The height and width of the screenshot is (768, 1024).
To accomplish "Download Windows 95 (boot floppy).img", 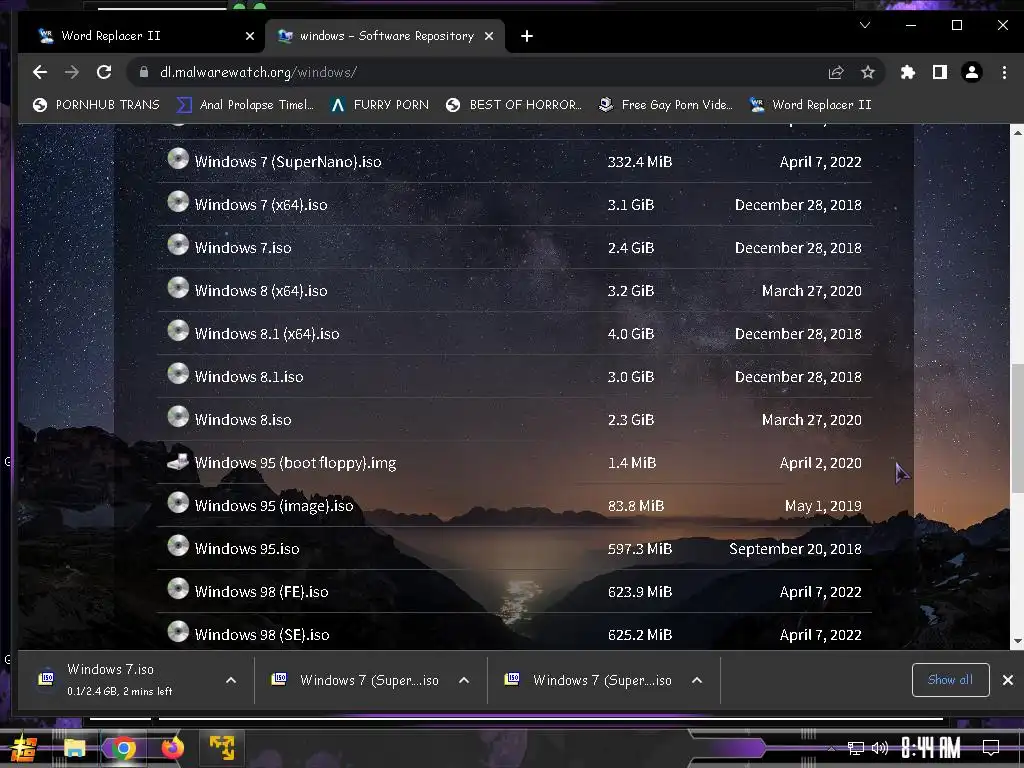I will click(x=295, y=463).
